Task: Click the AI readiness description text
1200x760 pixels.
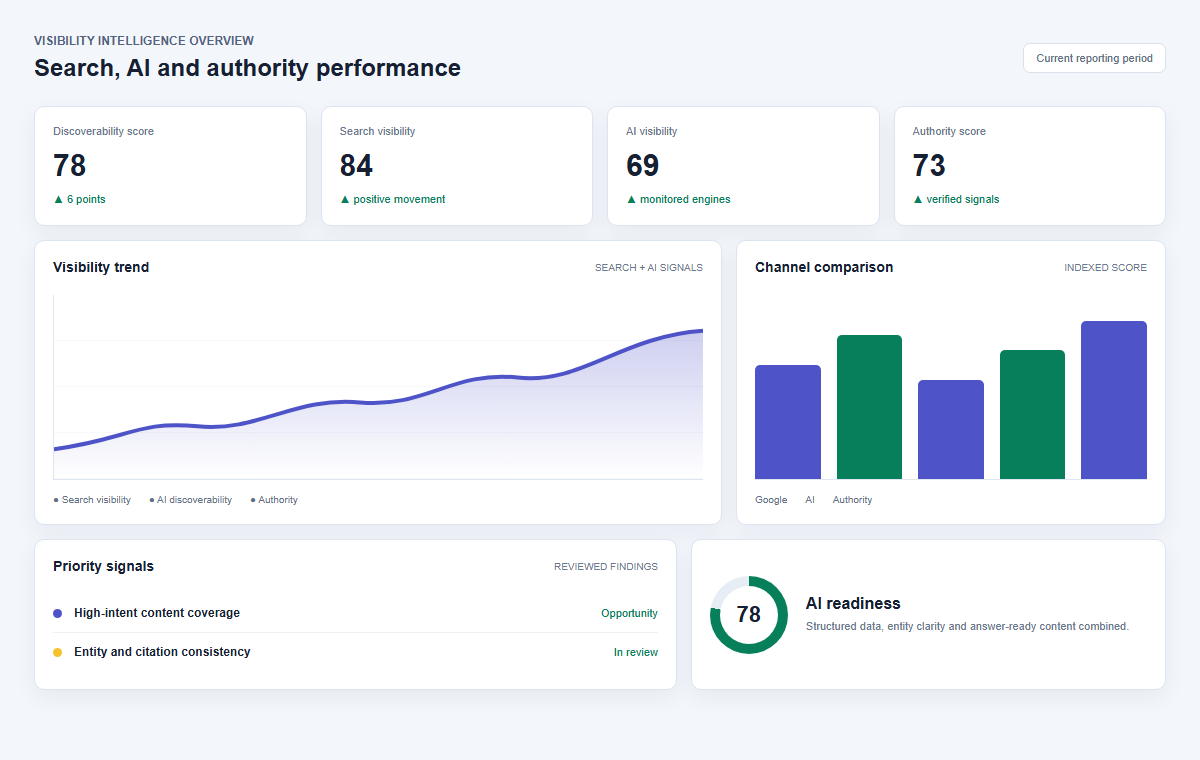Action: coord(967,627)
